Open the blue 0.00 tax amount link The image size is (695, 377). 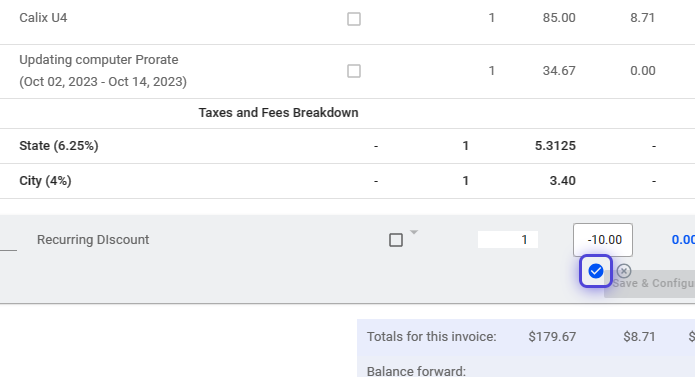point(683,240)
